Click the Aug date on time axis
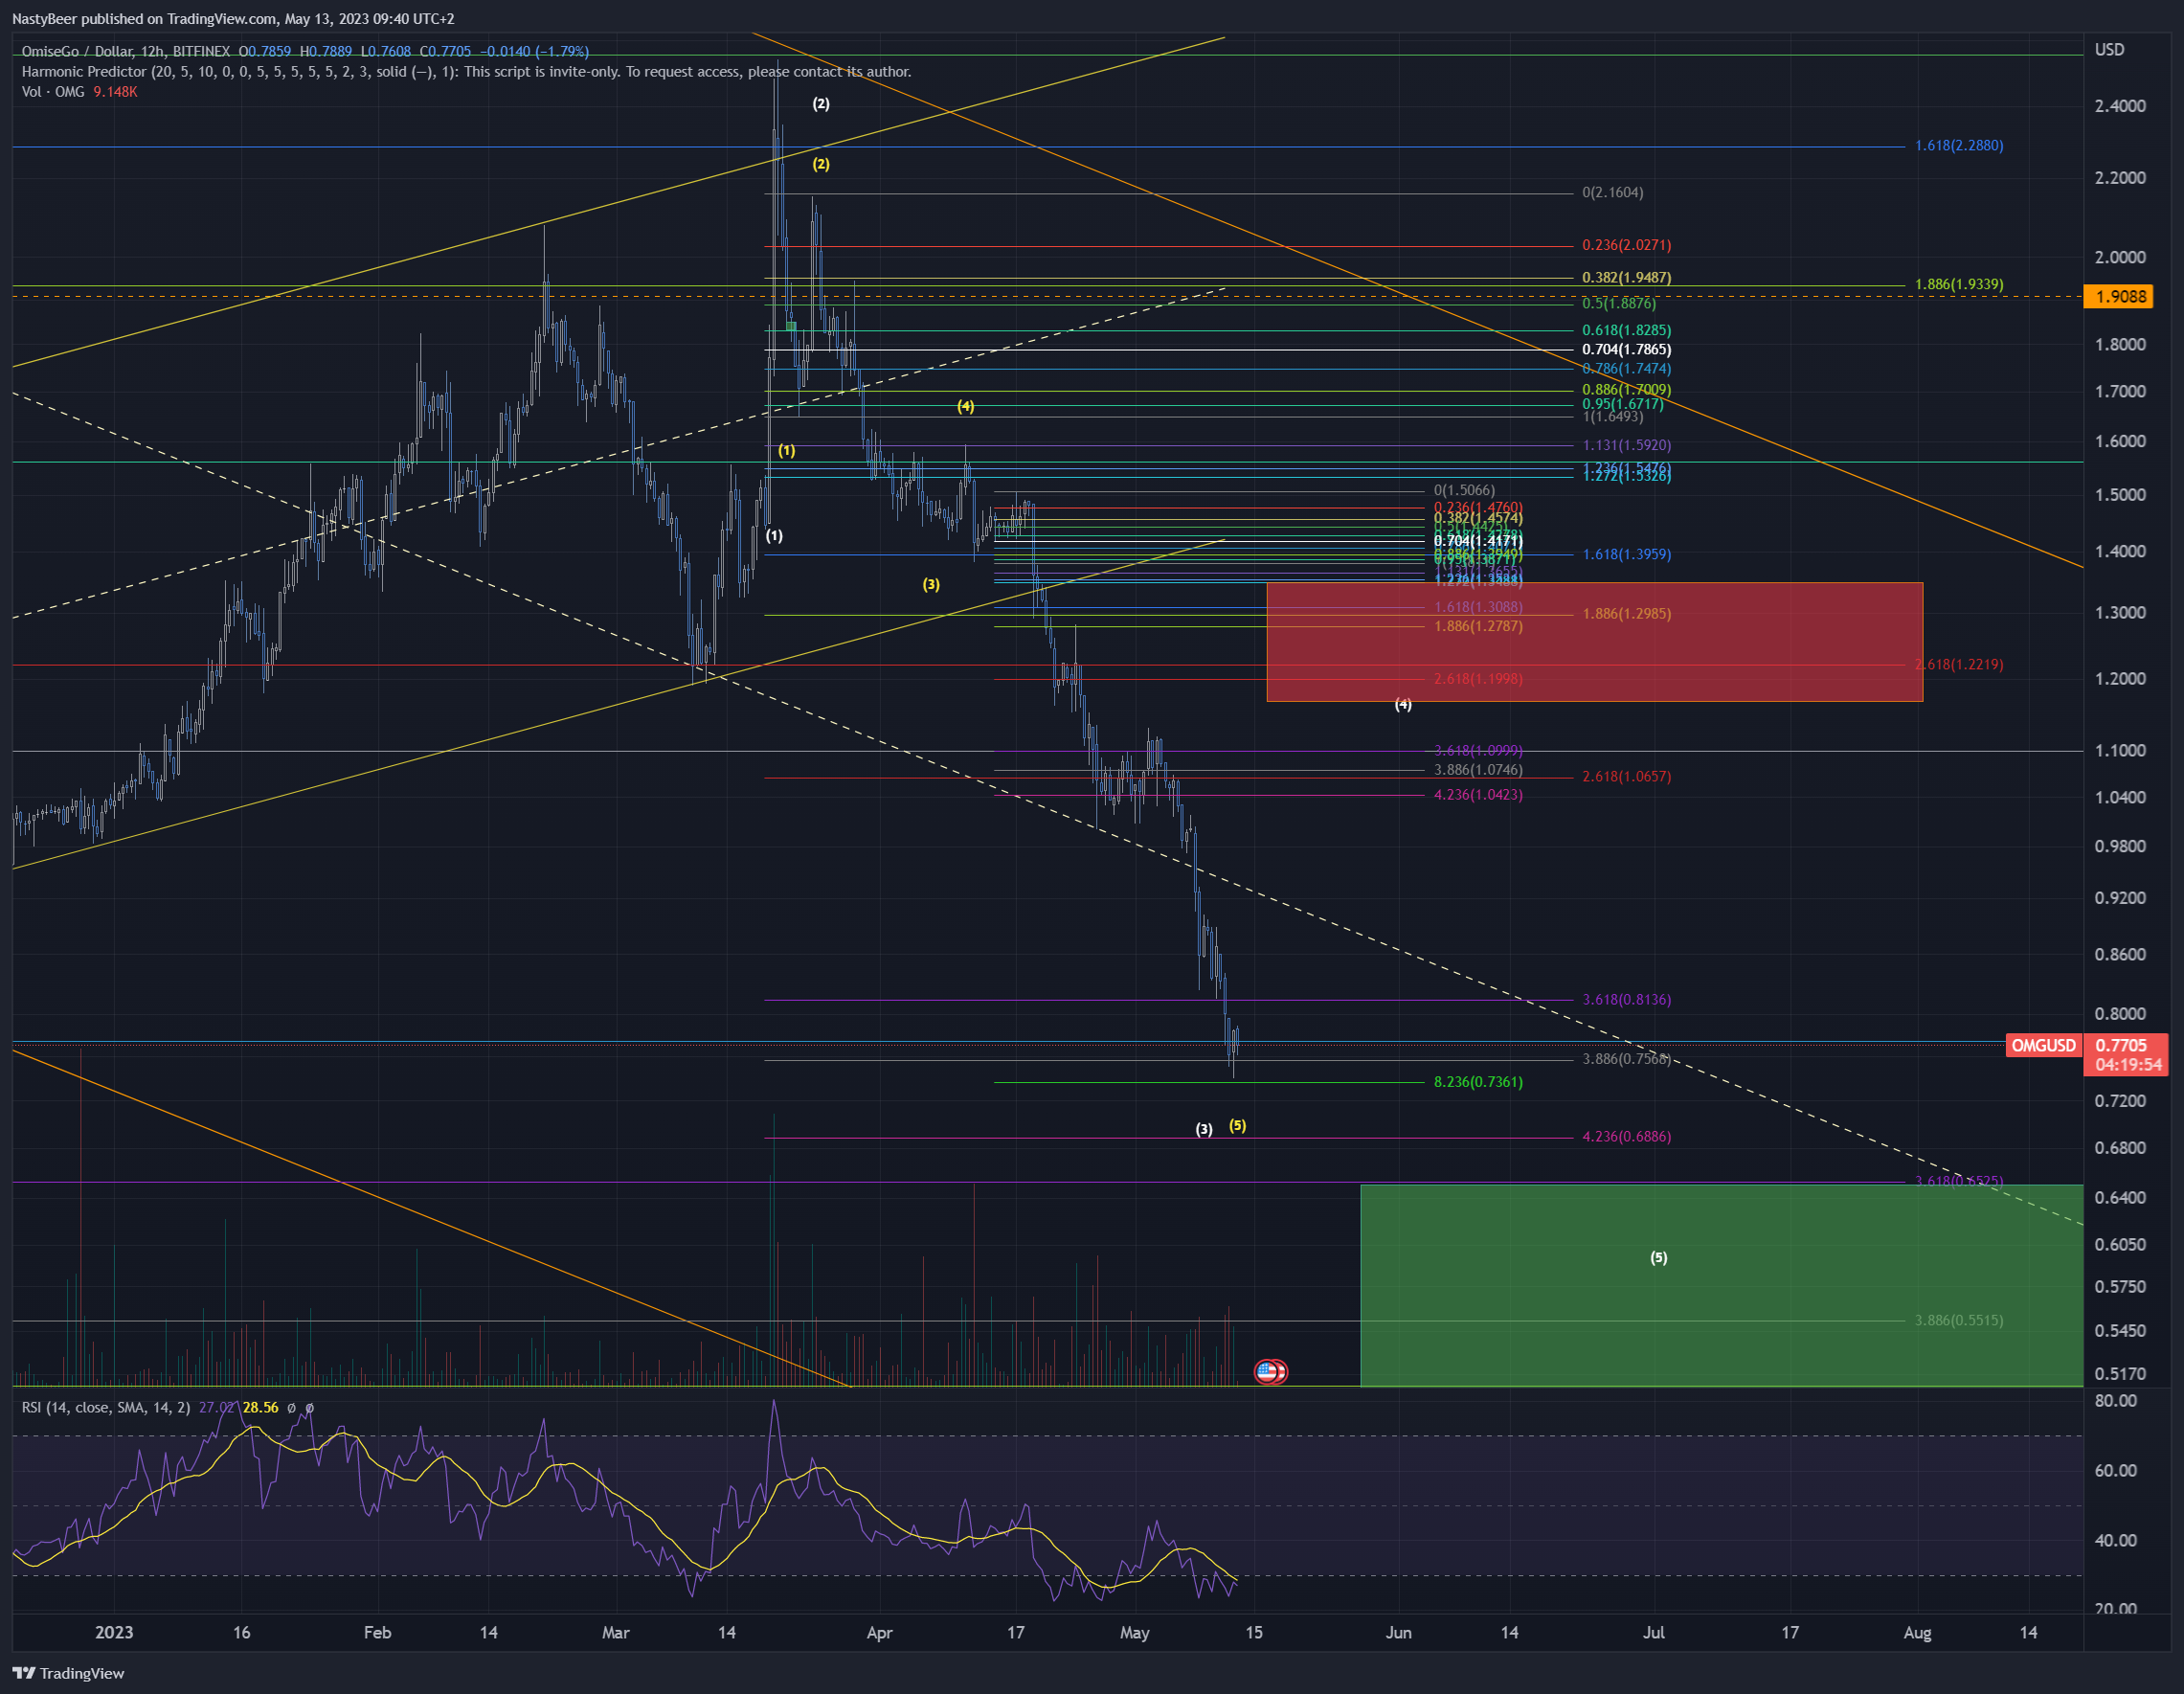This screenshot has height=1694, width=2184. point(1917,1632)
